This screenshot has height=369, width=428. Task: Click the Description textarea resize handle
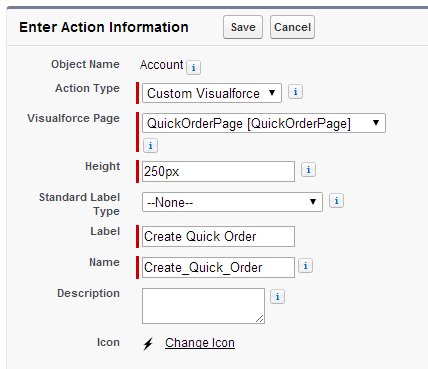(260, 319)
